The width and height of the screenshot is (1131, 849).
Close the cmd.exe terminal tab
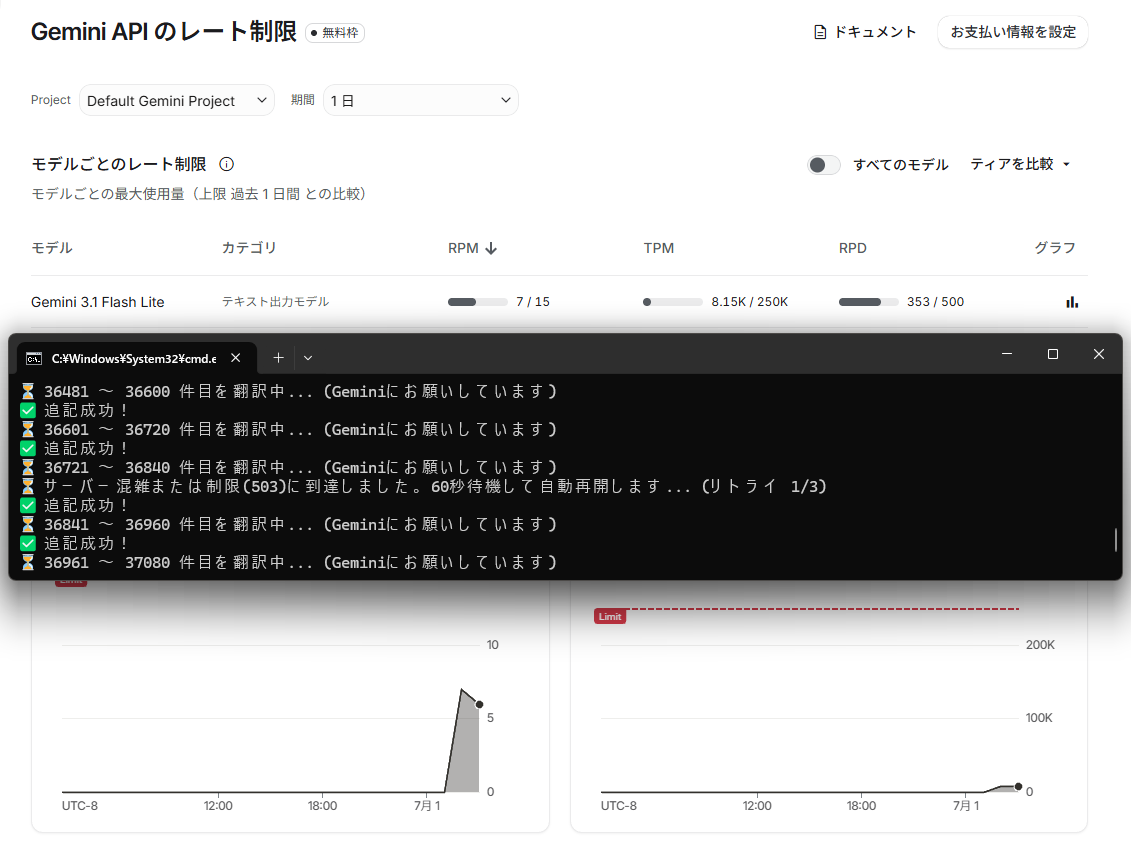[235, 358]
